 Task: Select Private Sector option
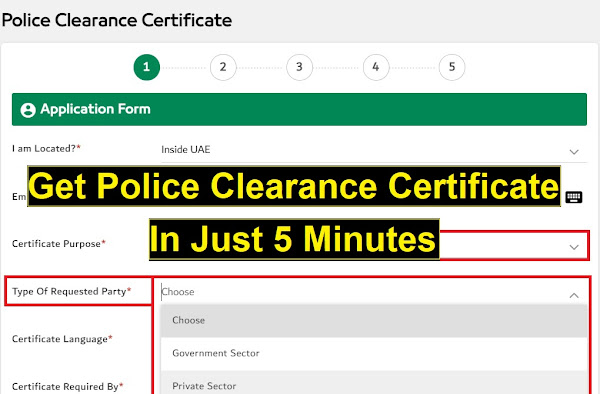pos(374,383)
